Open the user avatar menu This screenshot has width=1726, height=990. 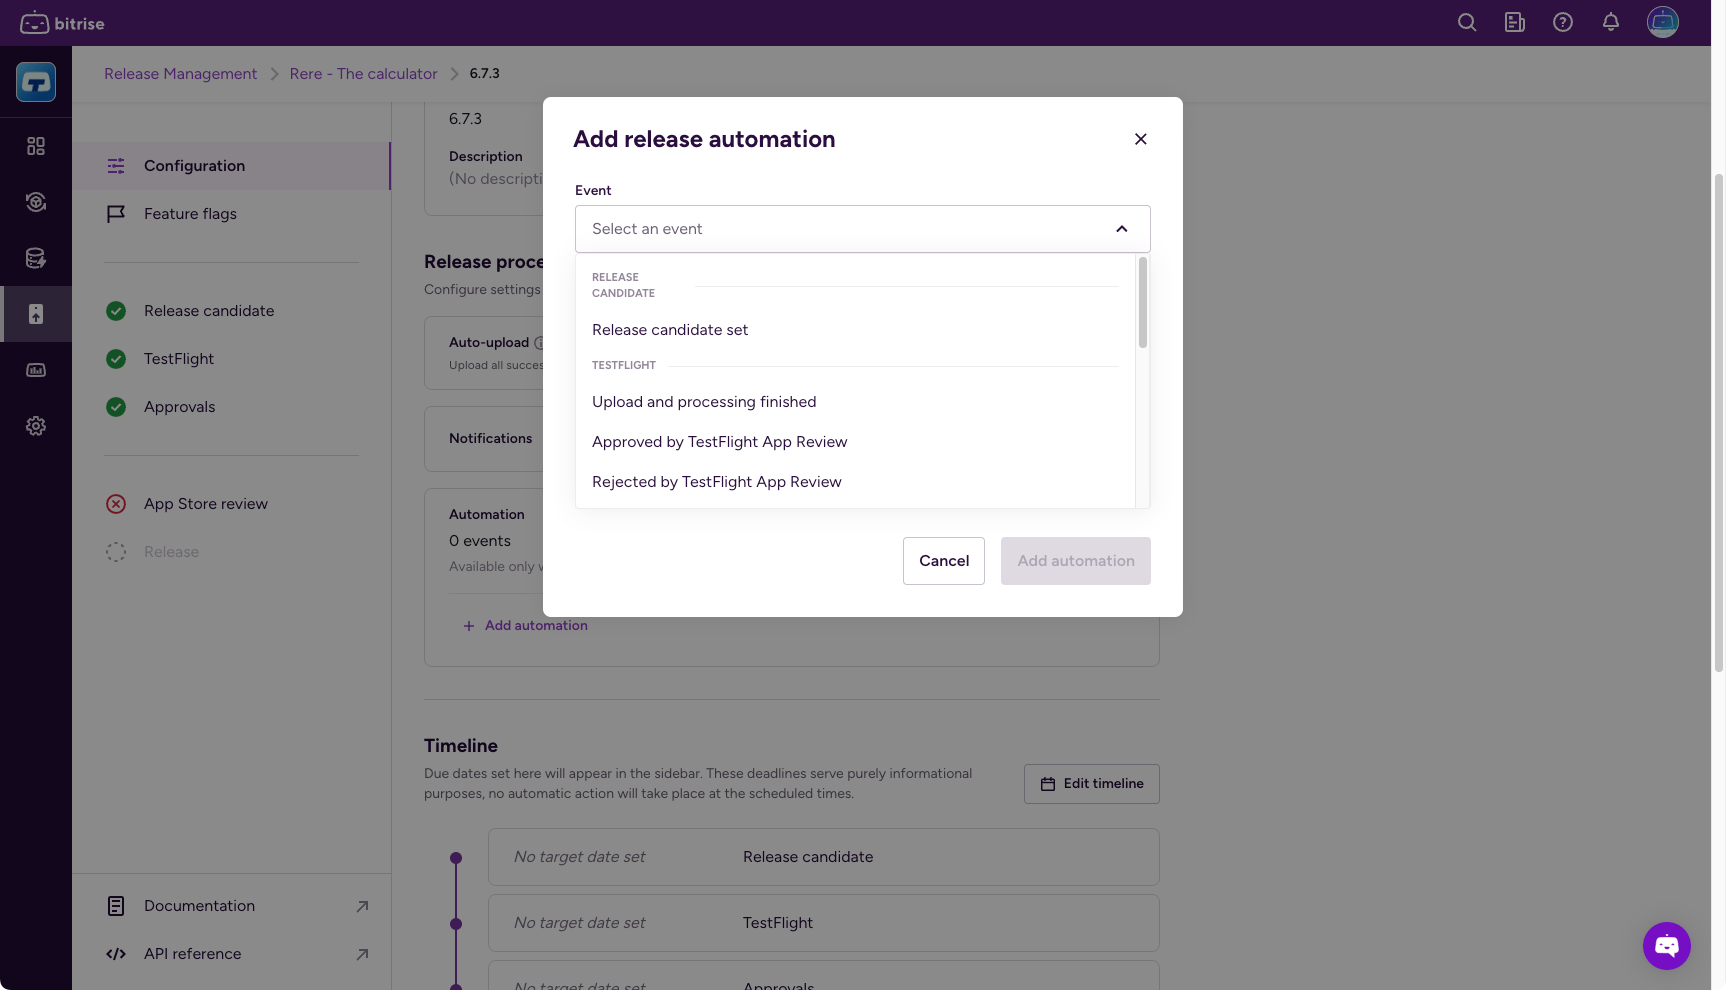[1662, 22]
